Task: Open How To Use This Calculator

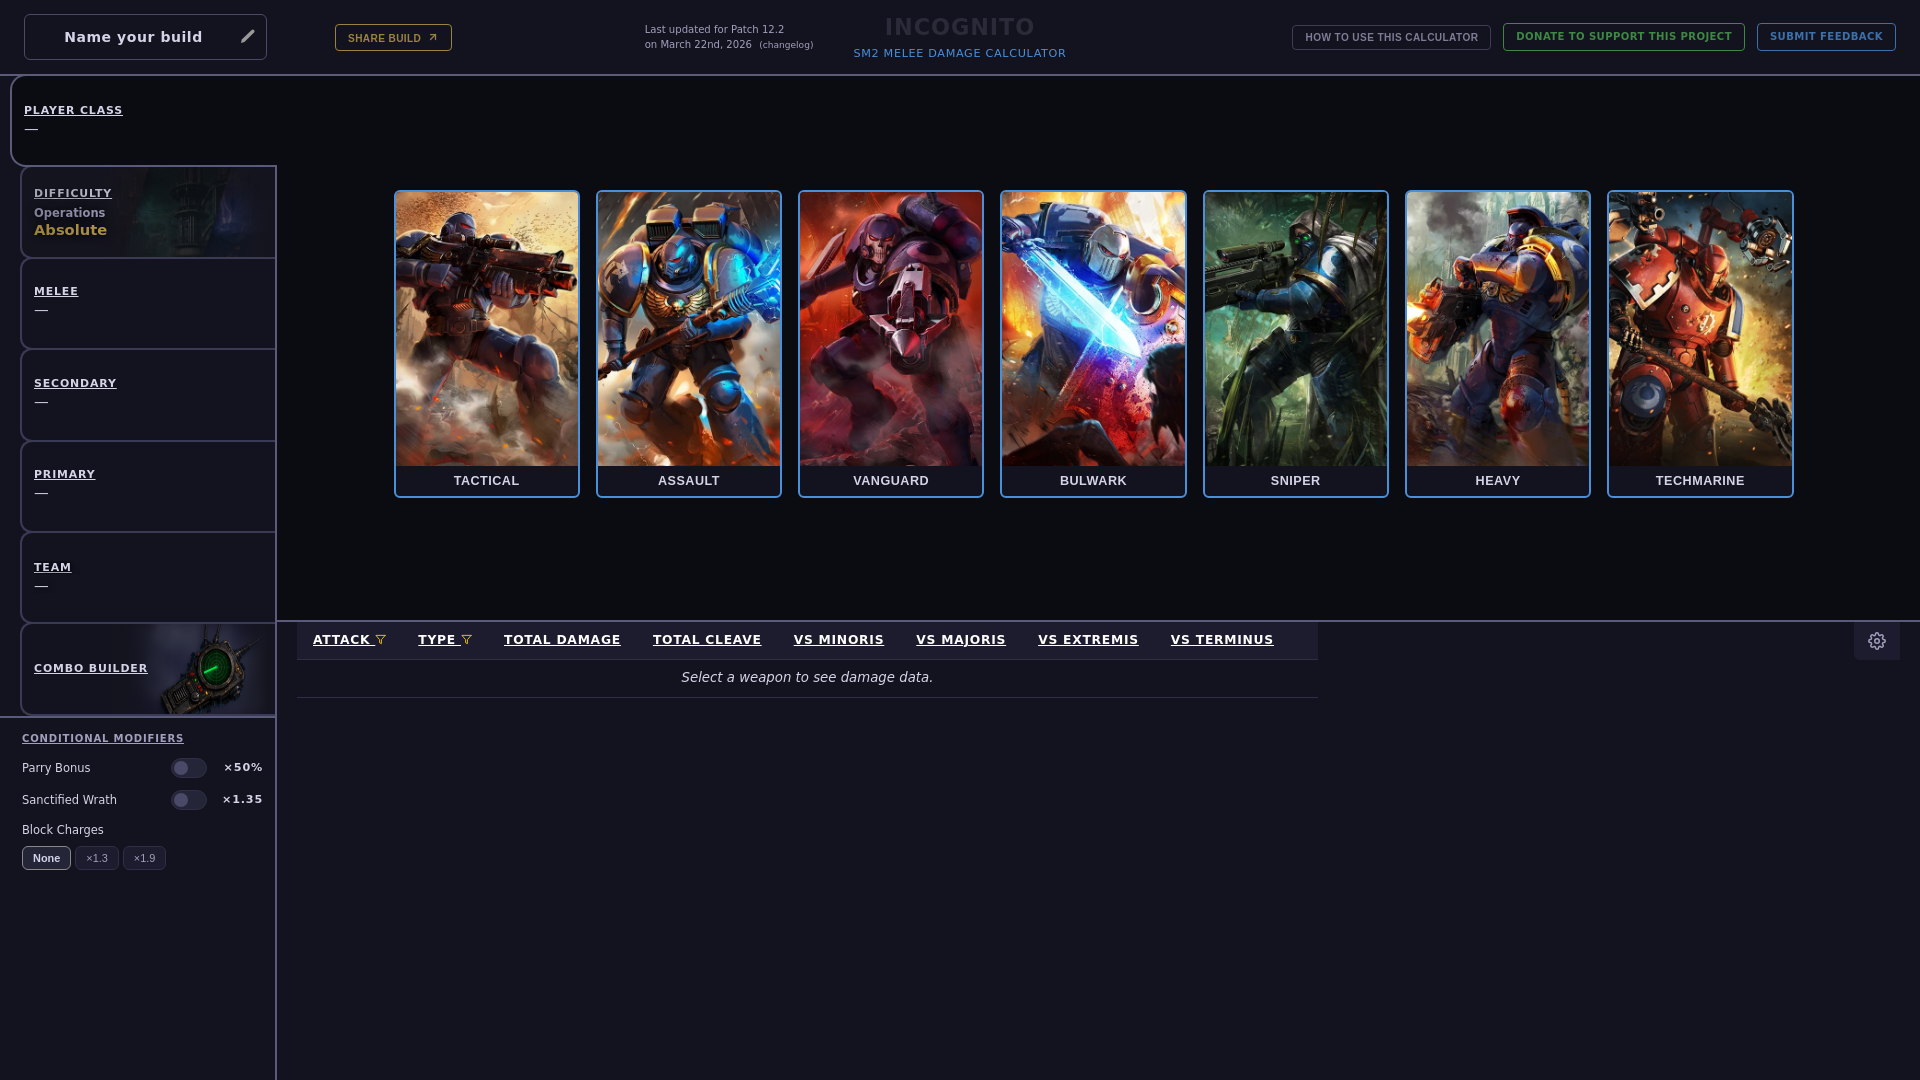Action: tap(1391, 38)
